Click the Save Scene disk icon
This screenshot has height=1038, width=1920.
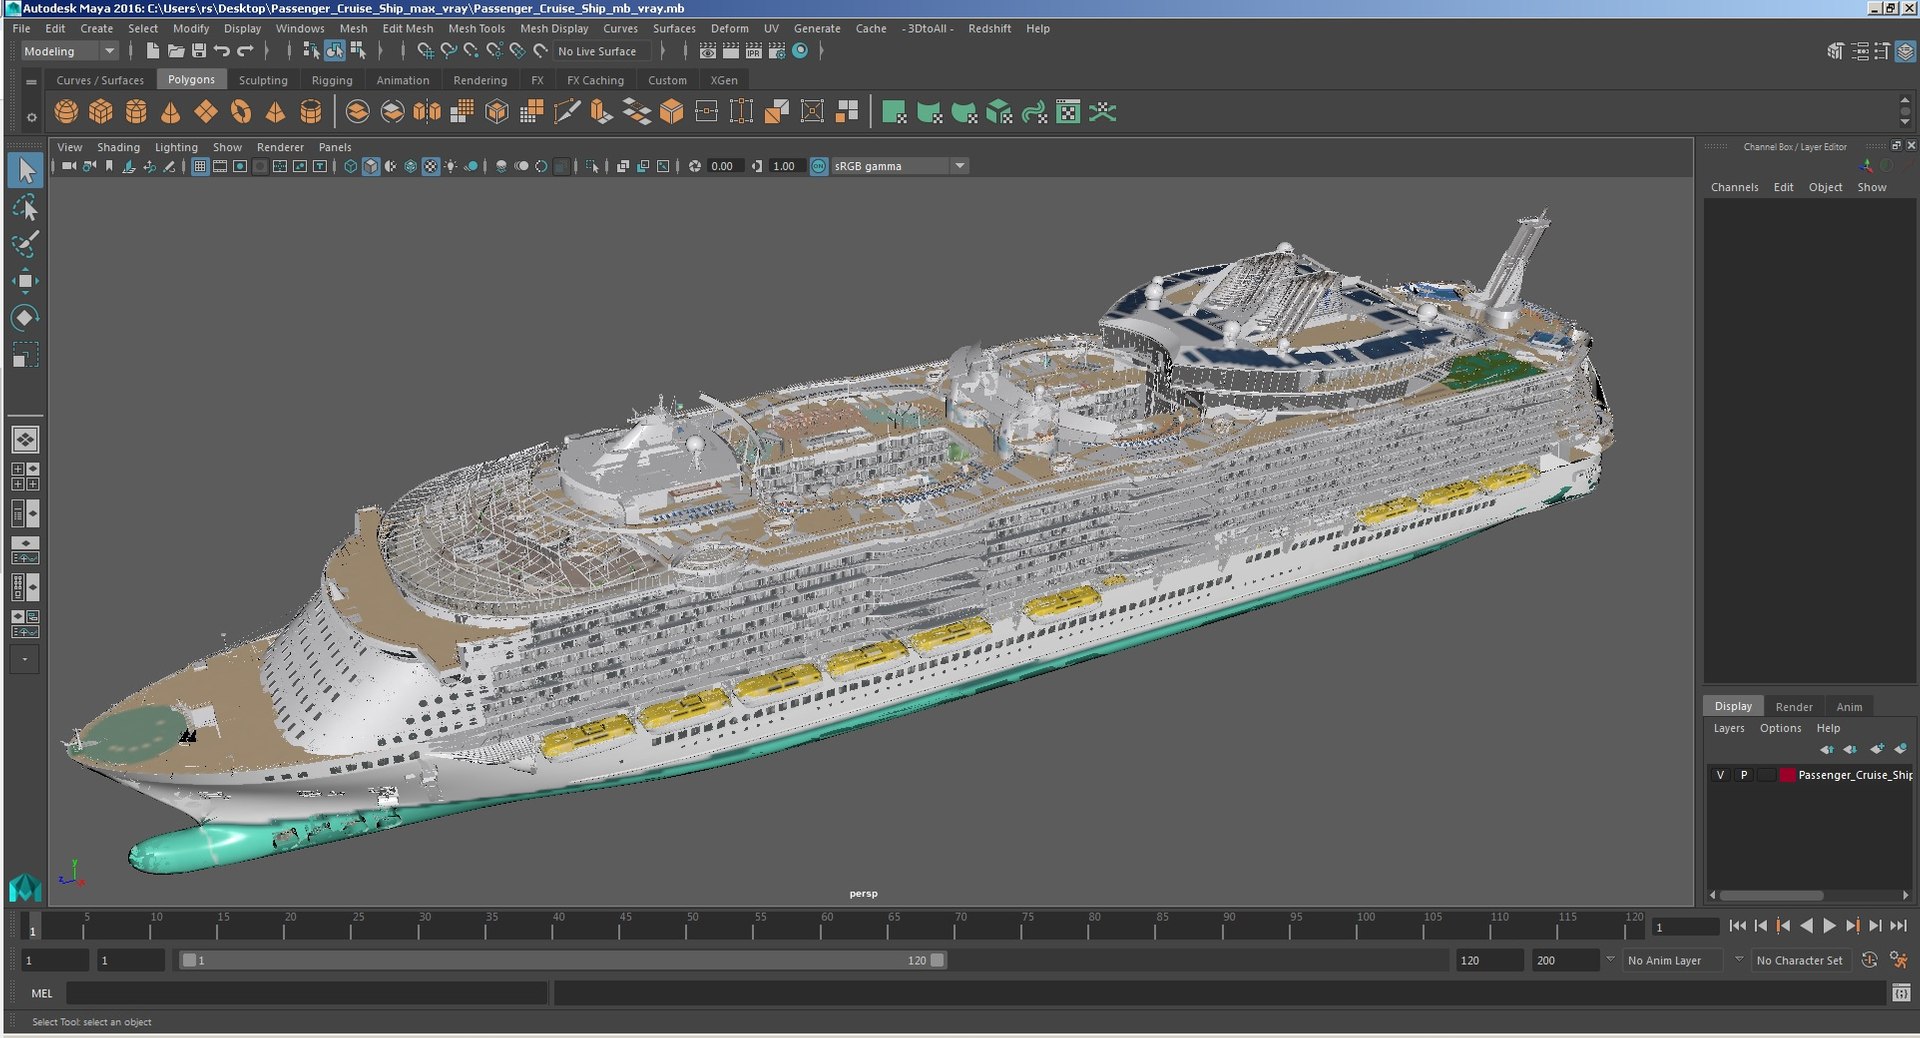(x=199, y=51)
